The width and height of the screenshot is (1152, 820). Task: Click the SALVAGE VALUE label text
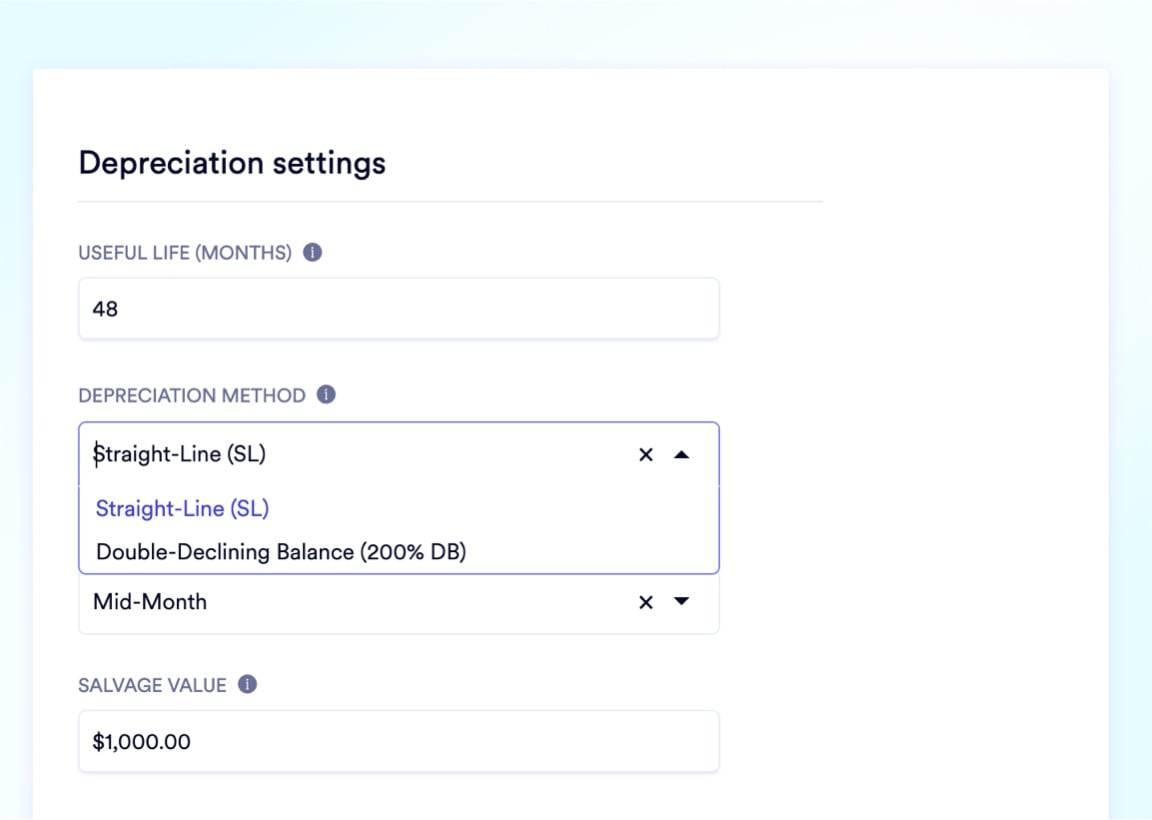click(x=152, y=685)
